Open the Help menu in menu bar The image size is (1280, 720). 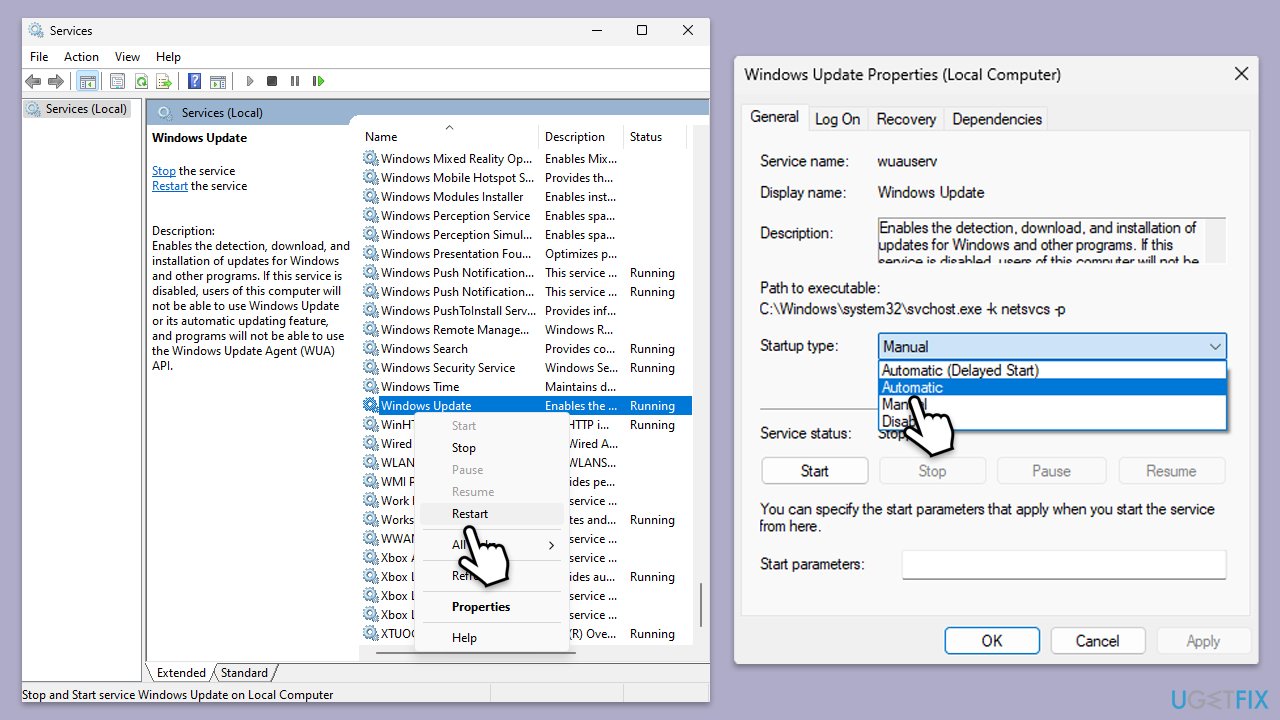pyautogui.click(x=168, y=57)
